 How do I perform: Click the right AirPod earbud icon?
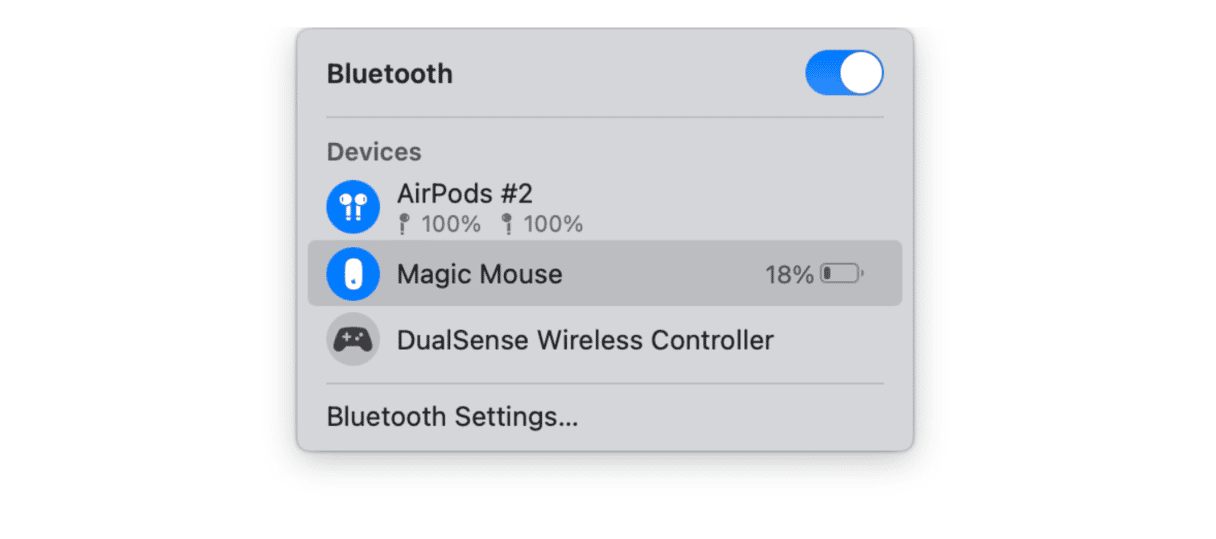(507, 224)
